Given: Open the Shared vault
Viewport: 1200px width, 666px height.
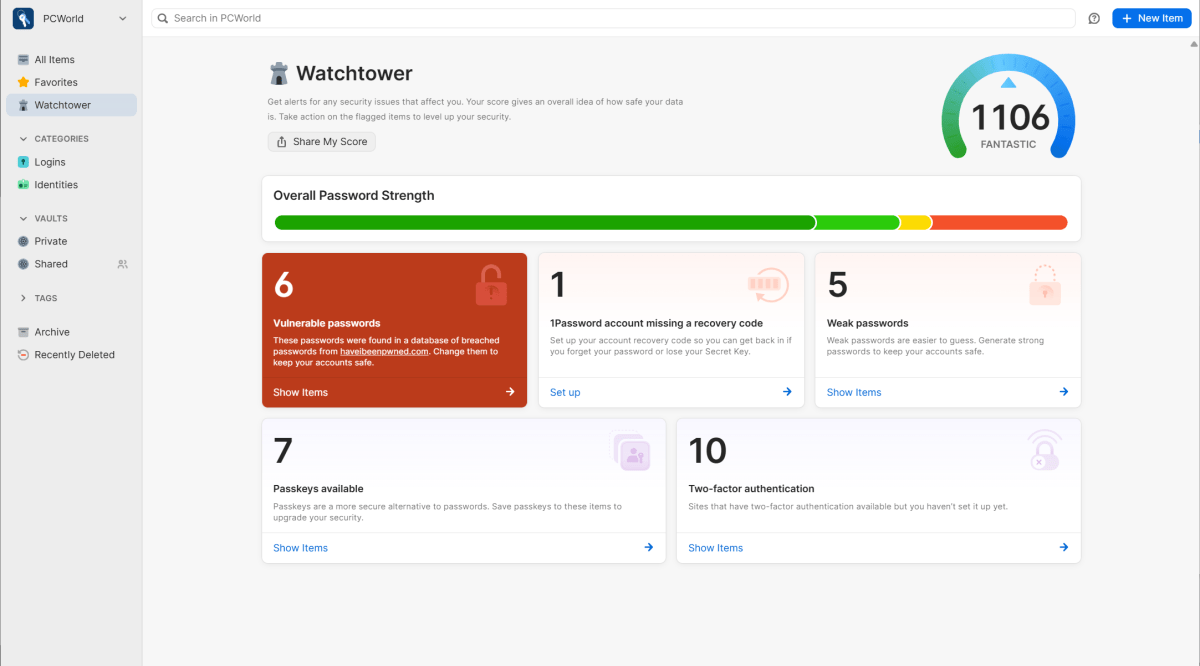Looking at the screenshot, I should click(50, 264).
